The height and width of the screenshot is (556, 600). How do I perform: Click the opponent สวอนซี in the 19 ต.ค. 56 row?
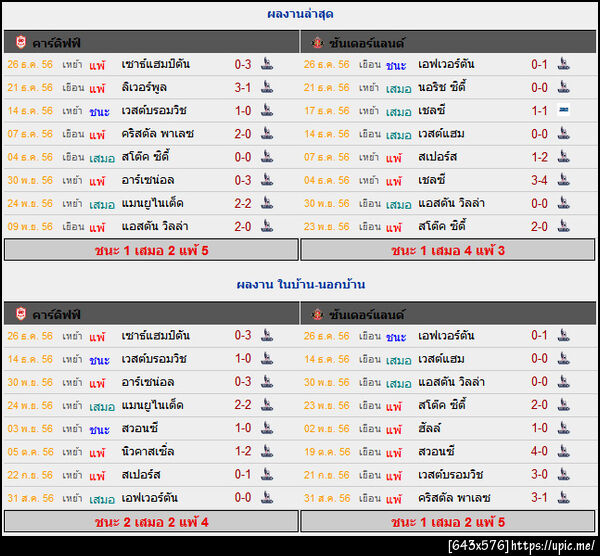click(x=436, y=452)
